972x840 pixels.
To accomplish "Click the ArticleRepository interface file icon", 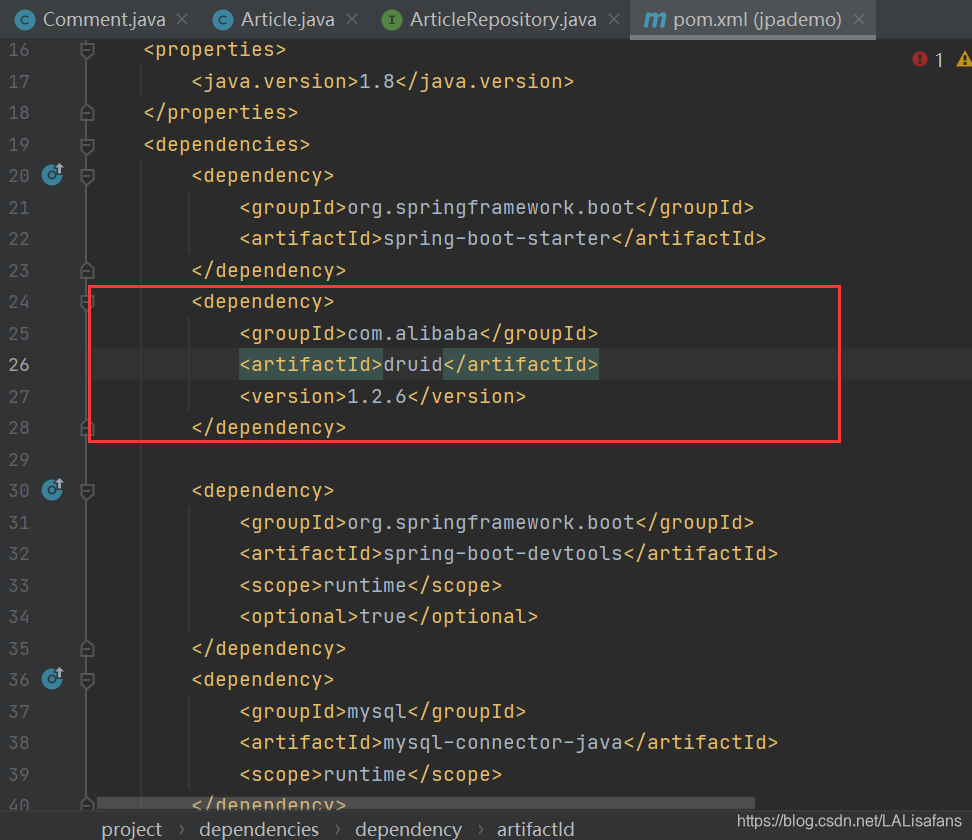I will [392, 20].
